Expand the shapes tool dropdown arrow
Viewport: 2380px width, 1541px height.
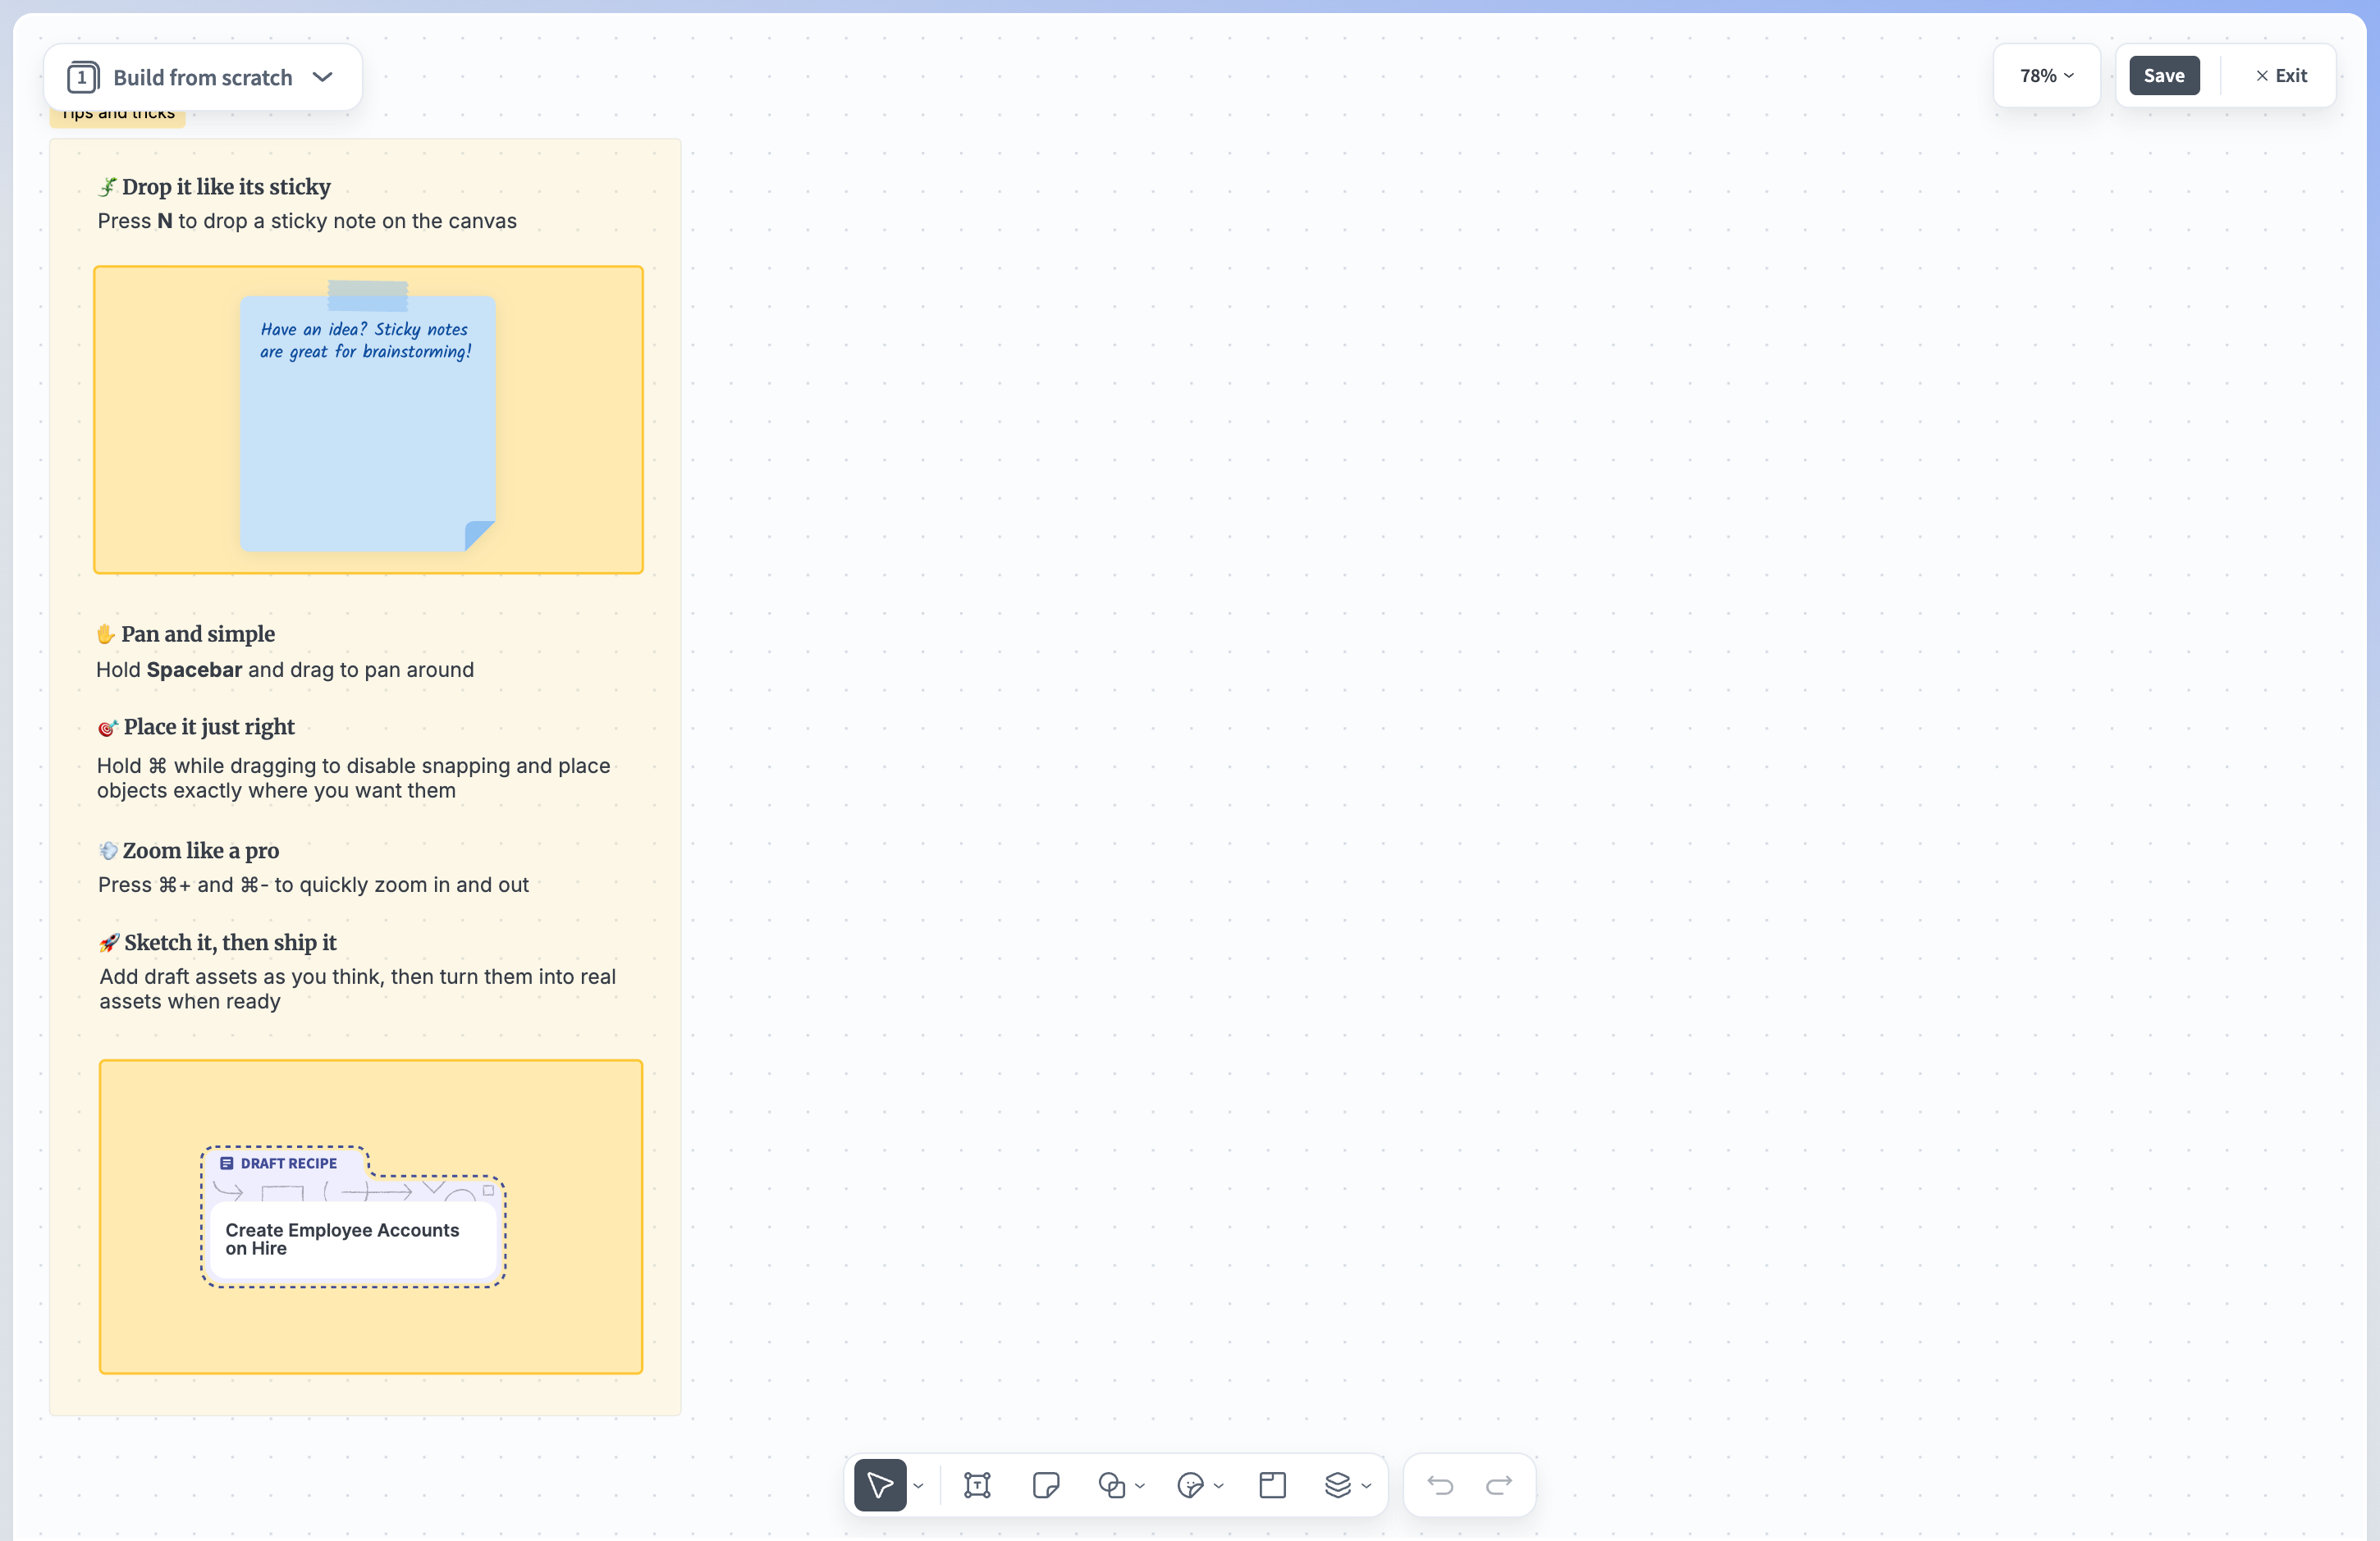1140,1486
